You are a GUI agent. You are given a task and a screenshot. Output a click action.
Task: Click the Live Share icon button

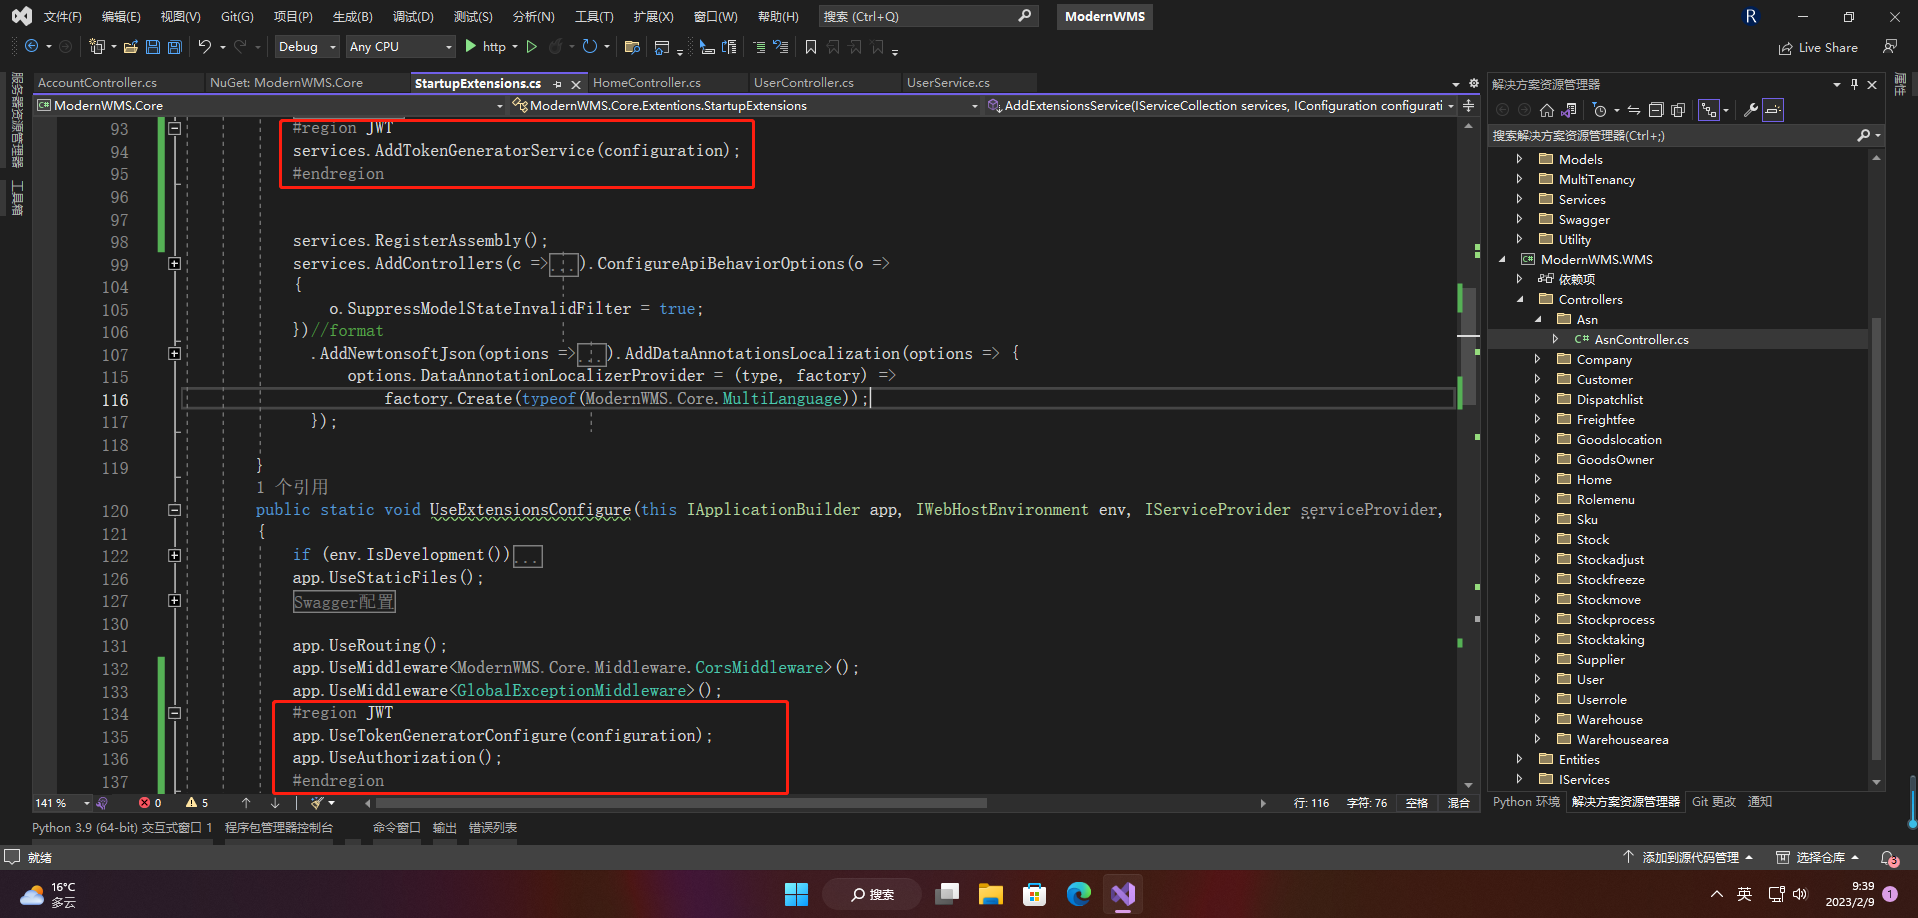(1818, 47)
